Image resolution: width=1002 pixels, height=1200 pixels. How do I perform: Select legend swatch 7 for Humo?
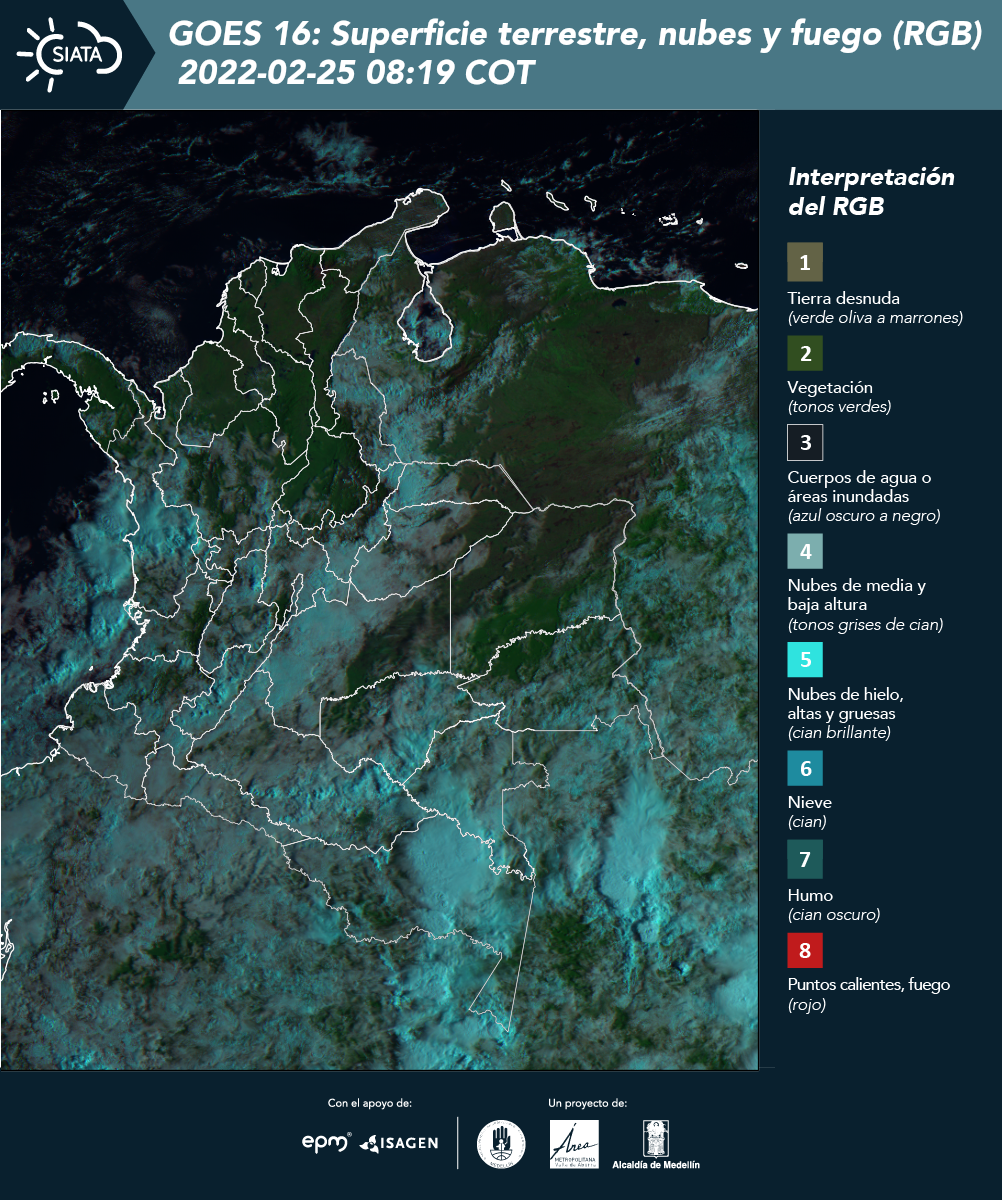point(805,859)
